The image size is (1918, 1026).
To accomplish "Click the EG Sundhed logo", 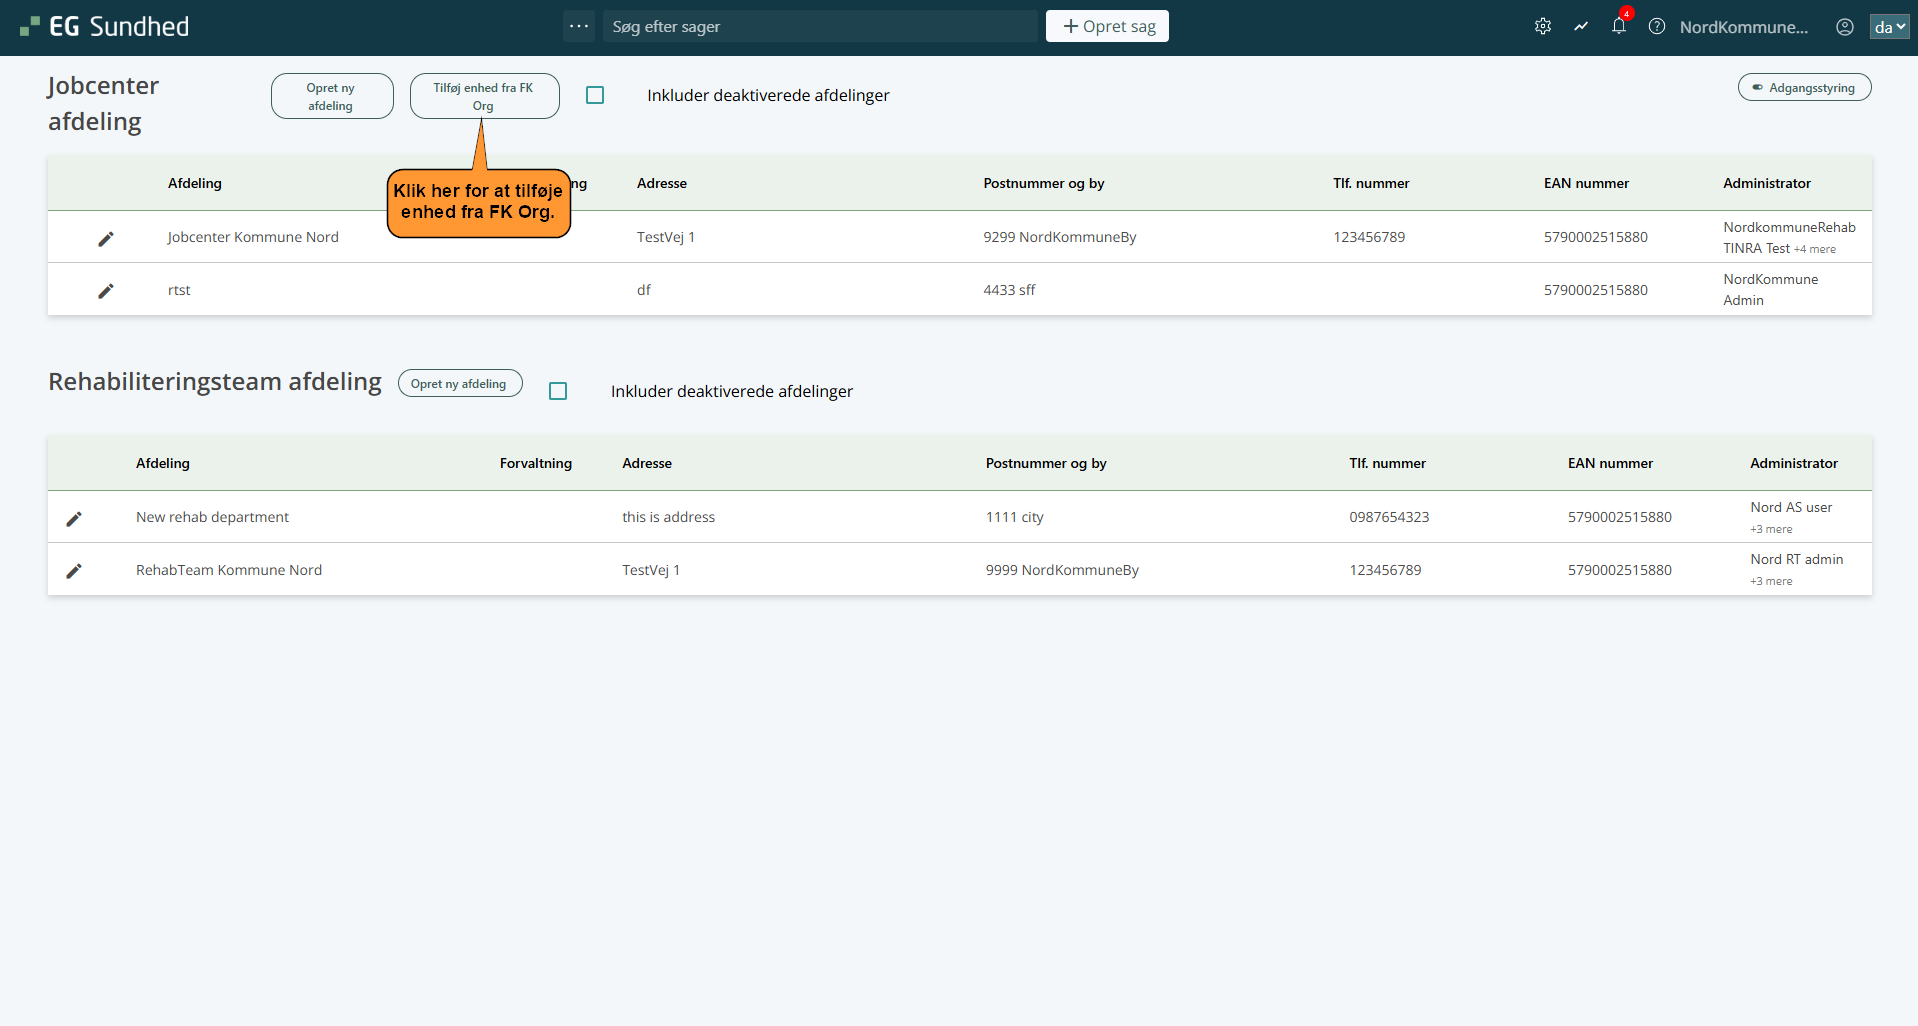I will click(105, 27).
